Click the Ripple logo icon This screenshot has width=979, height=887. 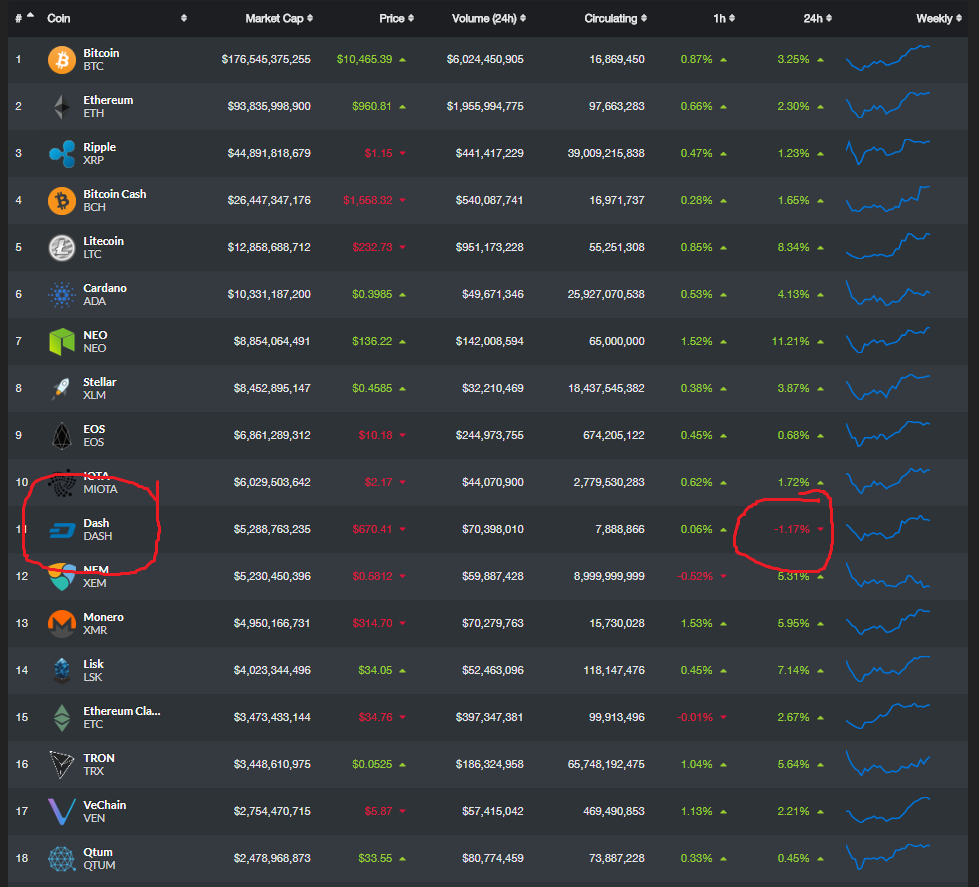62,154
